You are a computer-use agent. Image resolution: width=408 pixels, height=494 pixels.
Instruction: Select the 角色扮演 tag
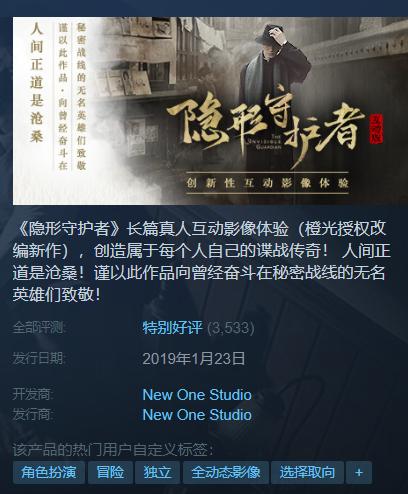[49, 472]
